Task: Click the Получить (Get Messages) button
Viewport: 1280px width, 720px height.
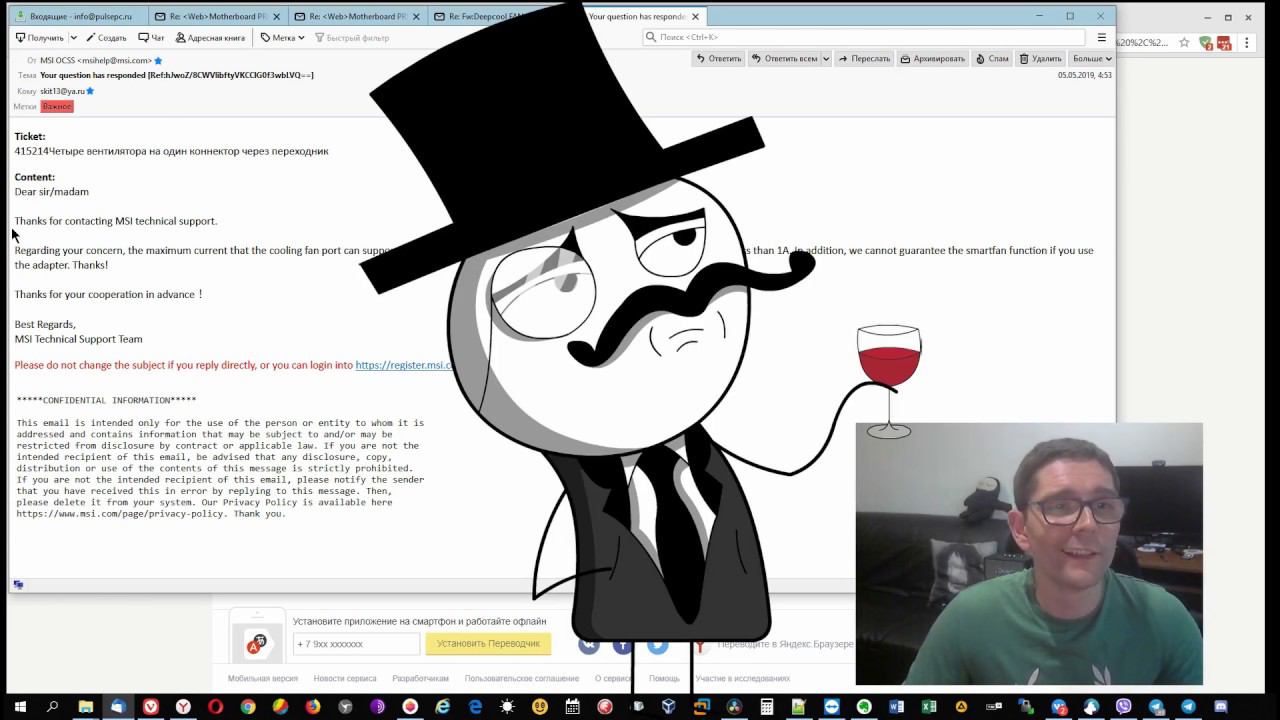Action: pos(40,38)
